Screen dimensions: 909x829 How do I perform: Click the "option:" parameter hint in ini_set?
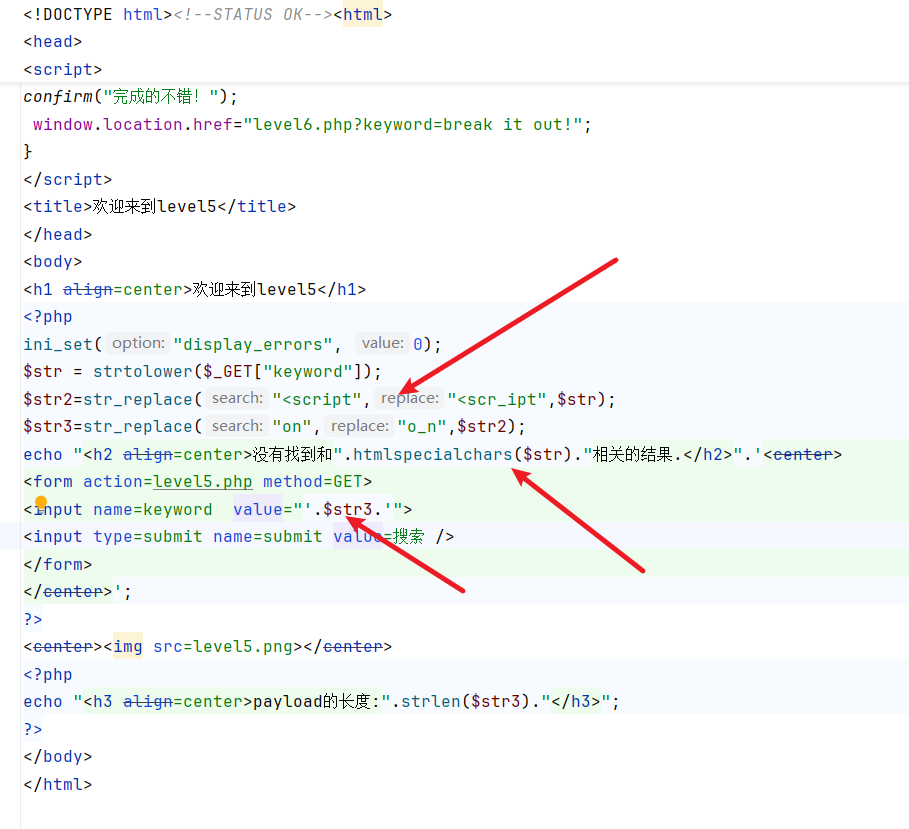coord(138,343)
